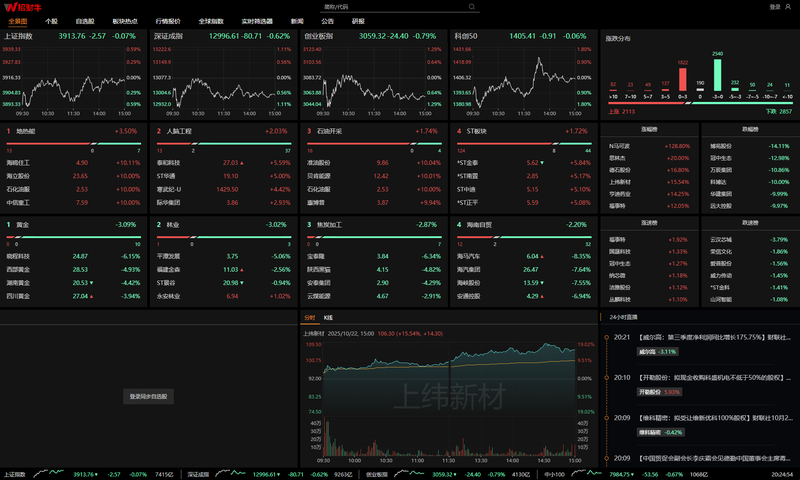This screenshot has height=480, width=800.
Task: Open the 上证指数 chart title
Action: click(x=18, y=36)
